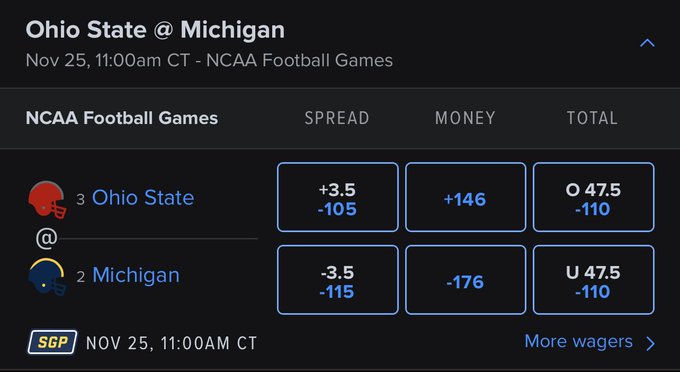Click the arrow next to More wagers
The width and height of the screenshot is (680, 372).
click(650, 343)
